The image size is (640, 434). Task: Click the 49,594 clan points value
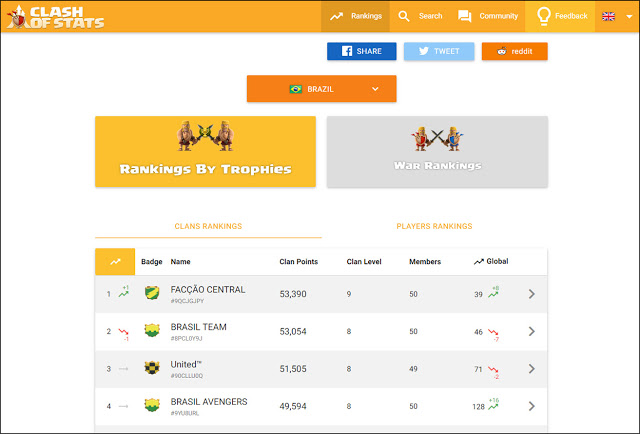tap(293, 406)
